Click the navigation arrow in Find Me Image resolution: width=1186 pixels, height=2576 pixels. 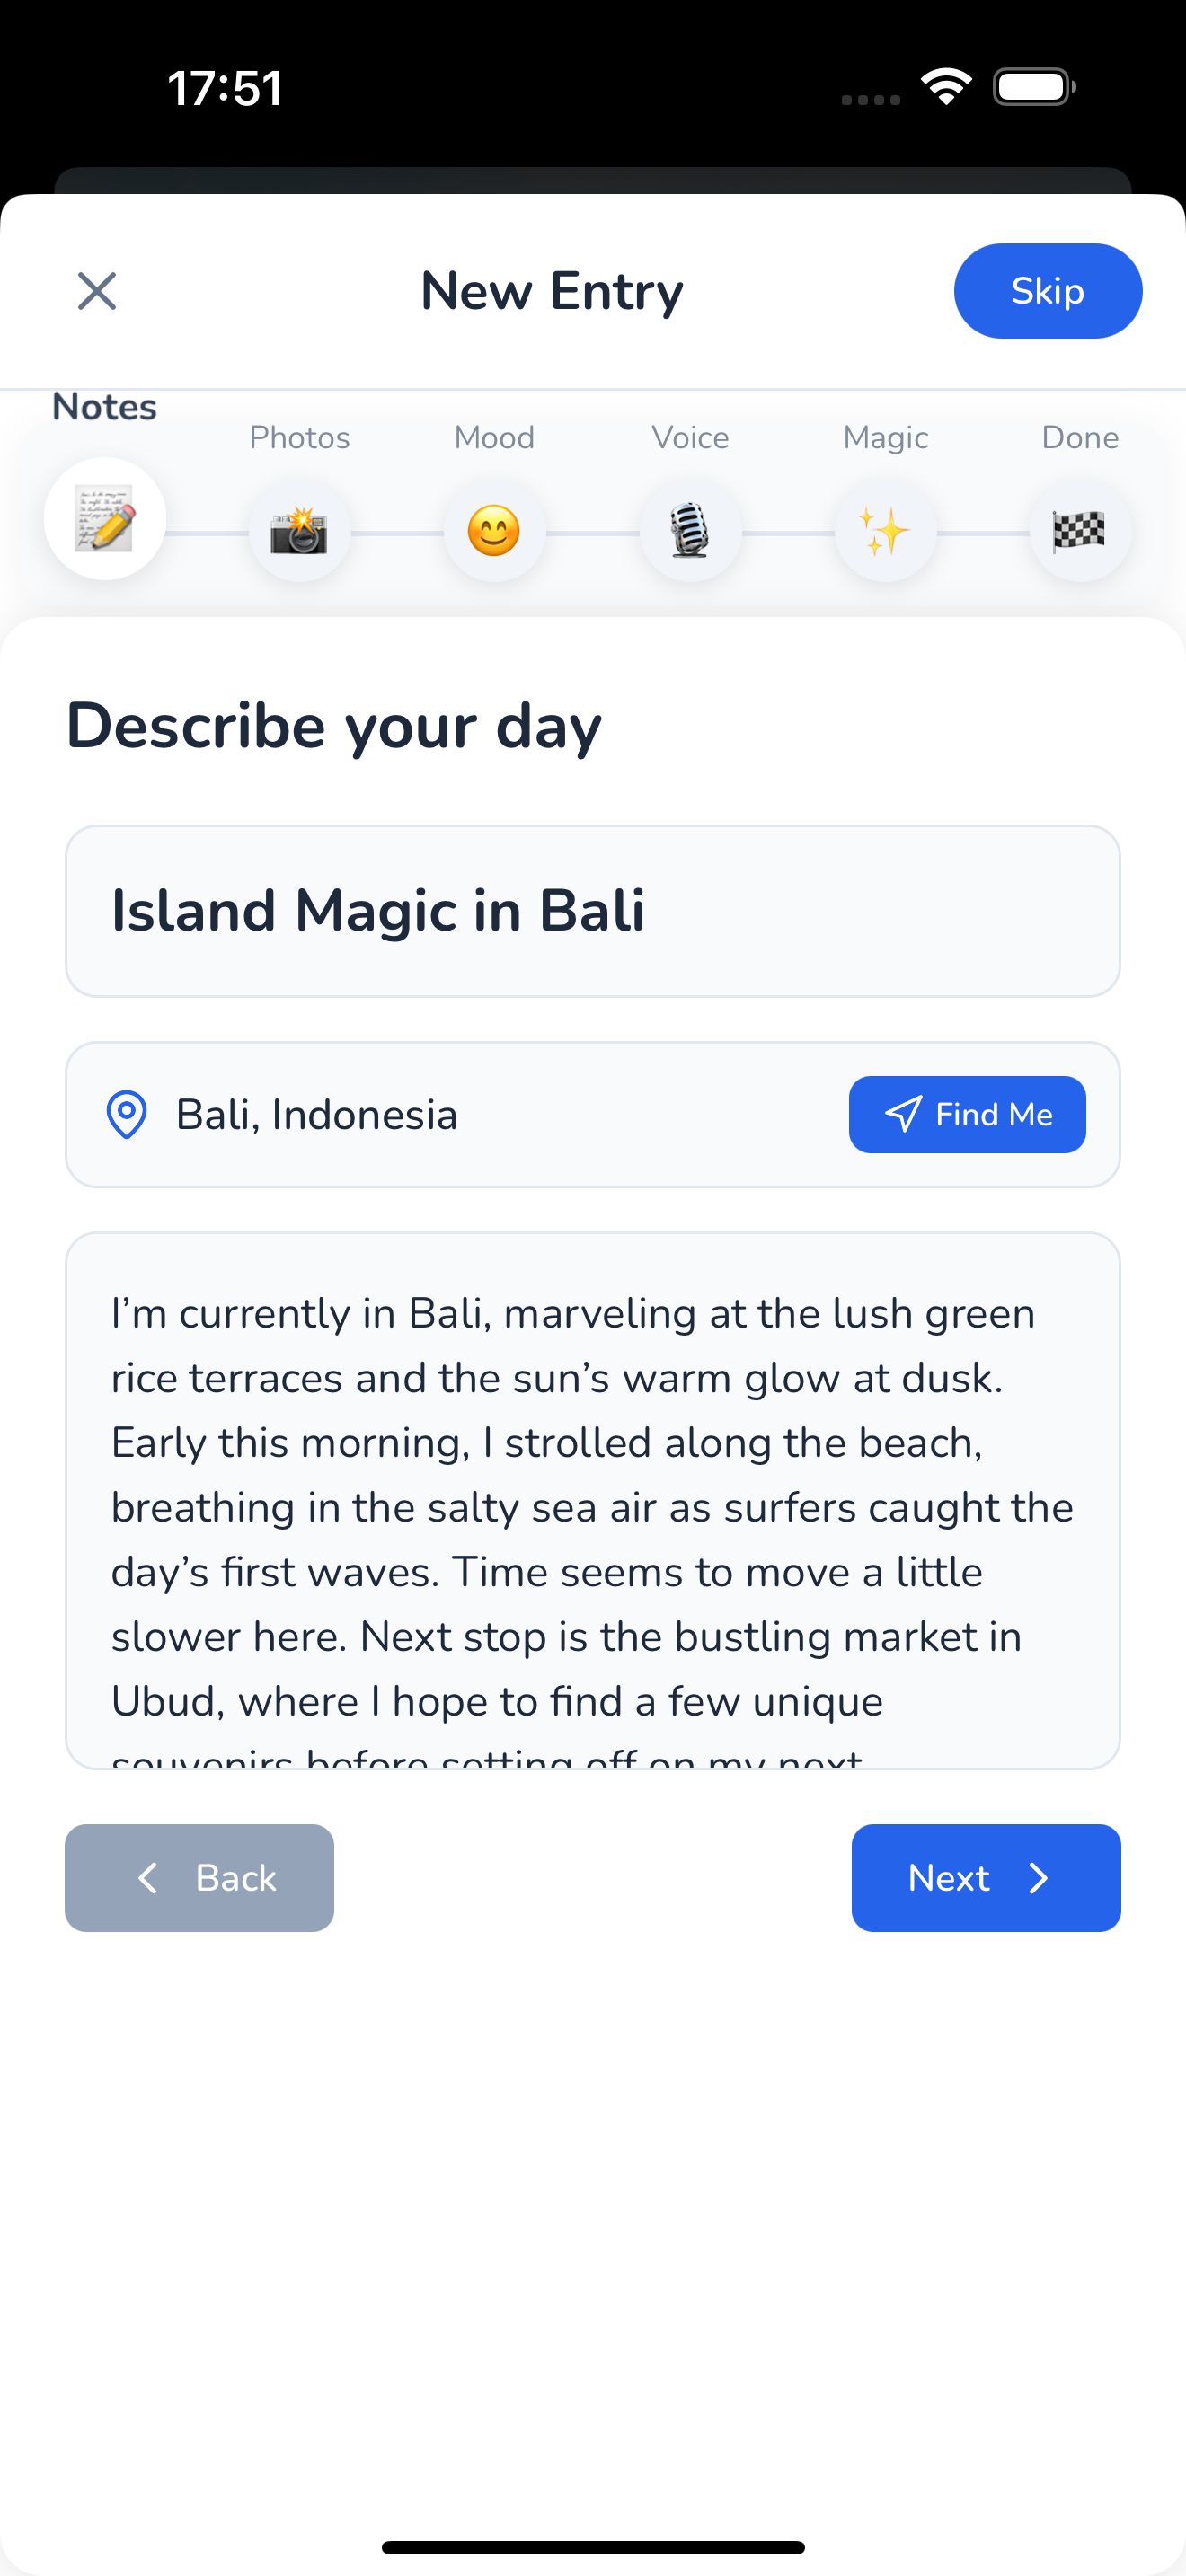pyautogui.click(x=901, y=1114)
